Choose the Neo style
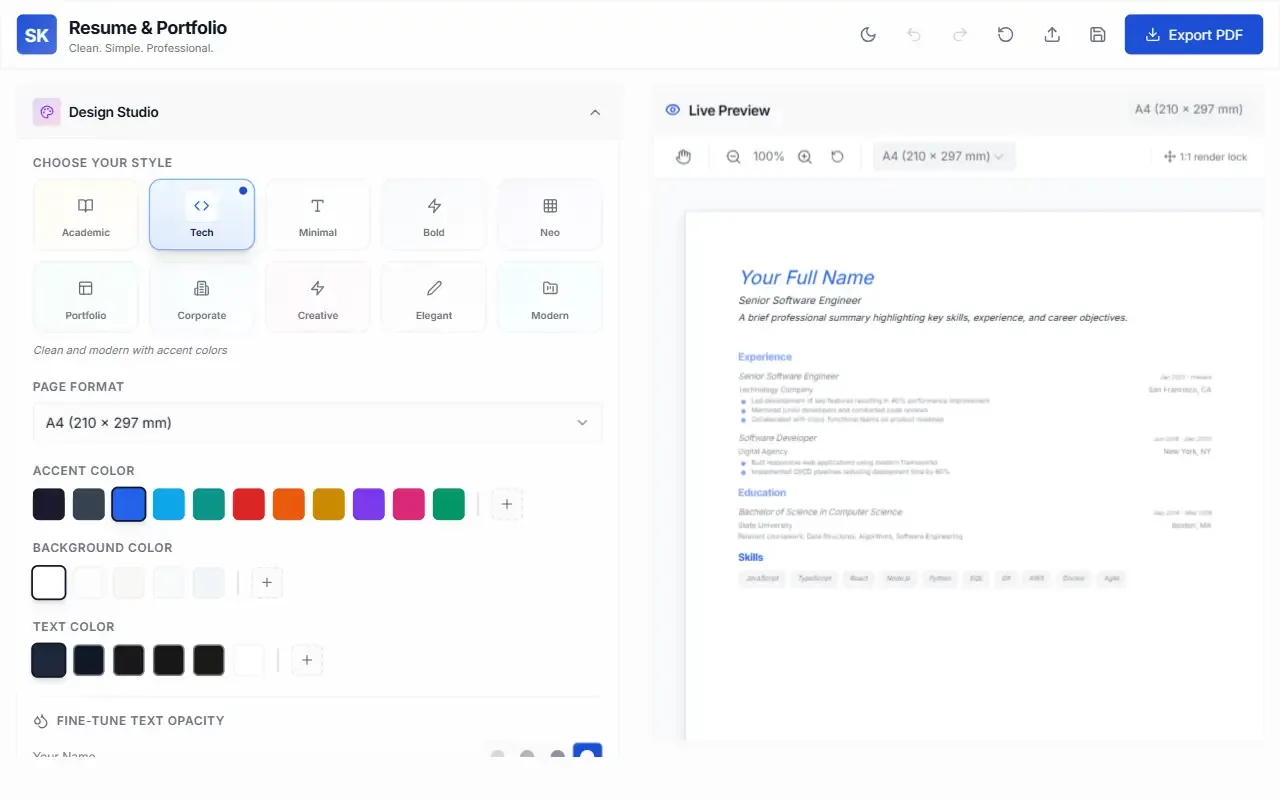Image resolution: width=1280 pixels, height=800 pixels. point(550,215)
